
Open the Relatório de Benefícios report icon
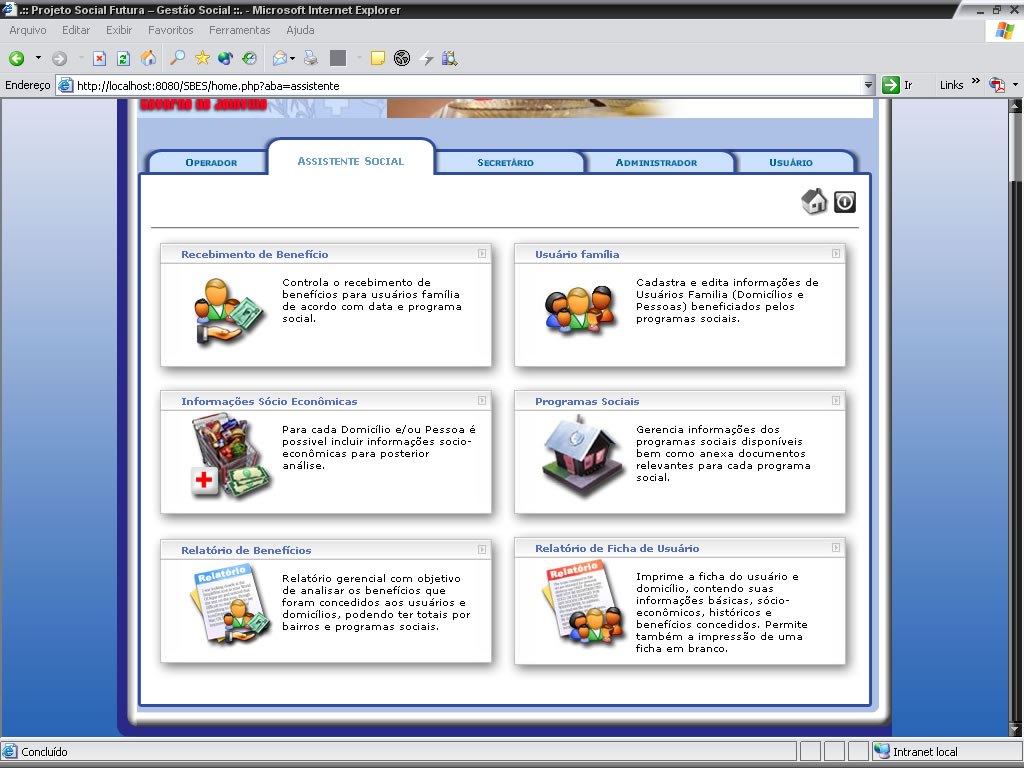(x=230, y=602)
